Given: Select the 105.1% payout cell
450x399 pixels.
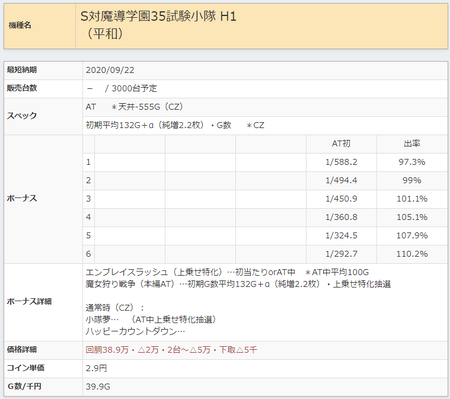Looking at the screenshot, I should tap(412, 217).
